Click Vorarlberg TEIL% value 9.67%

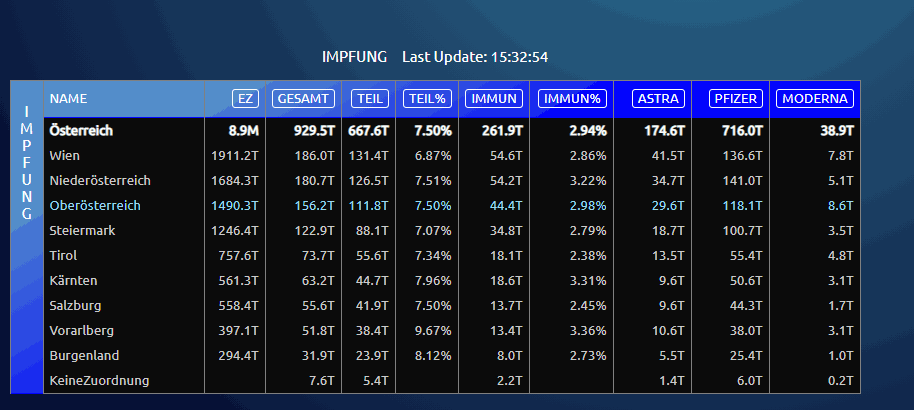pyautogui.click(x=433, y=331)
